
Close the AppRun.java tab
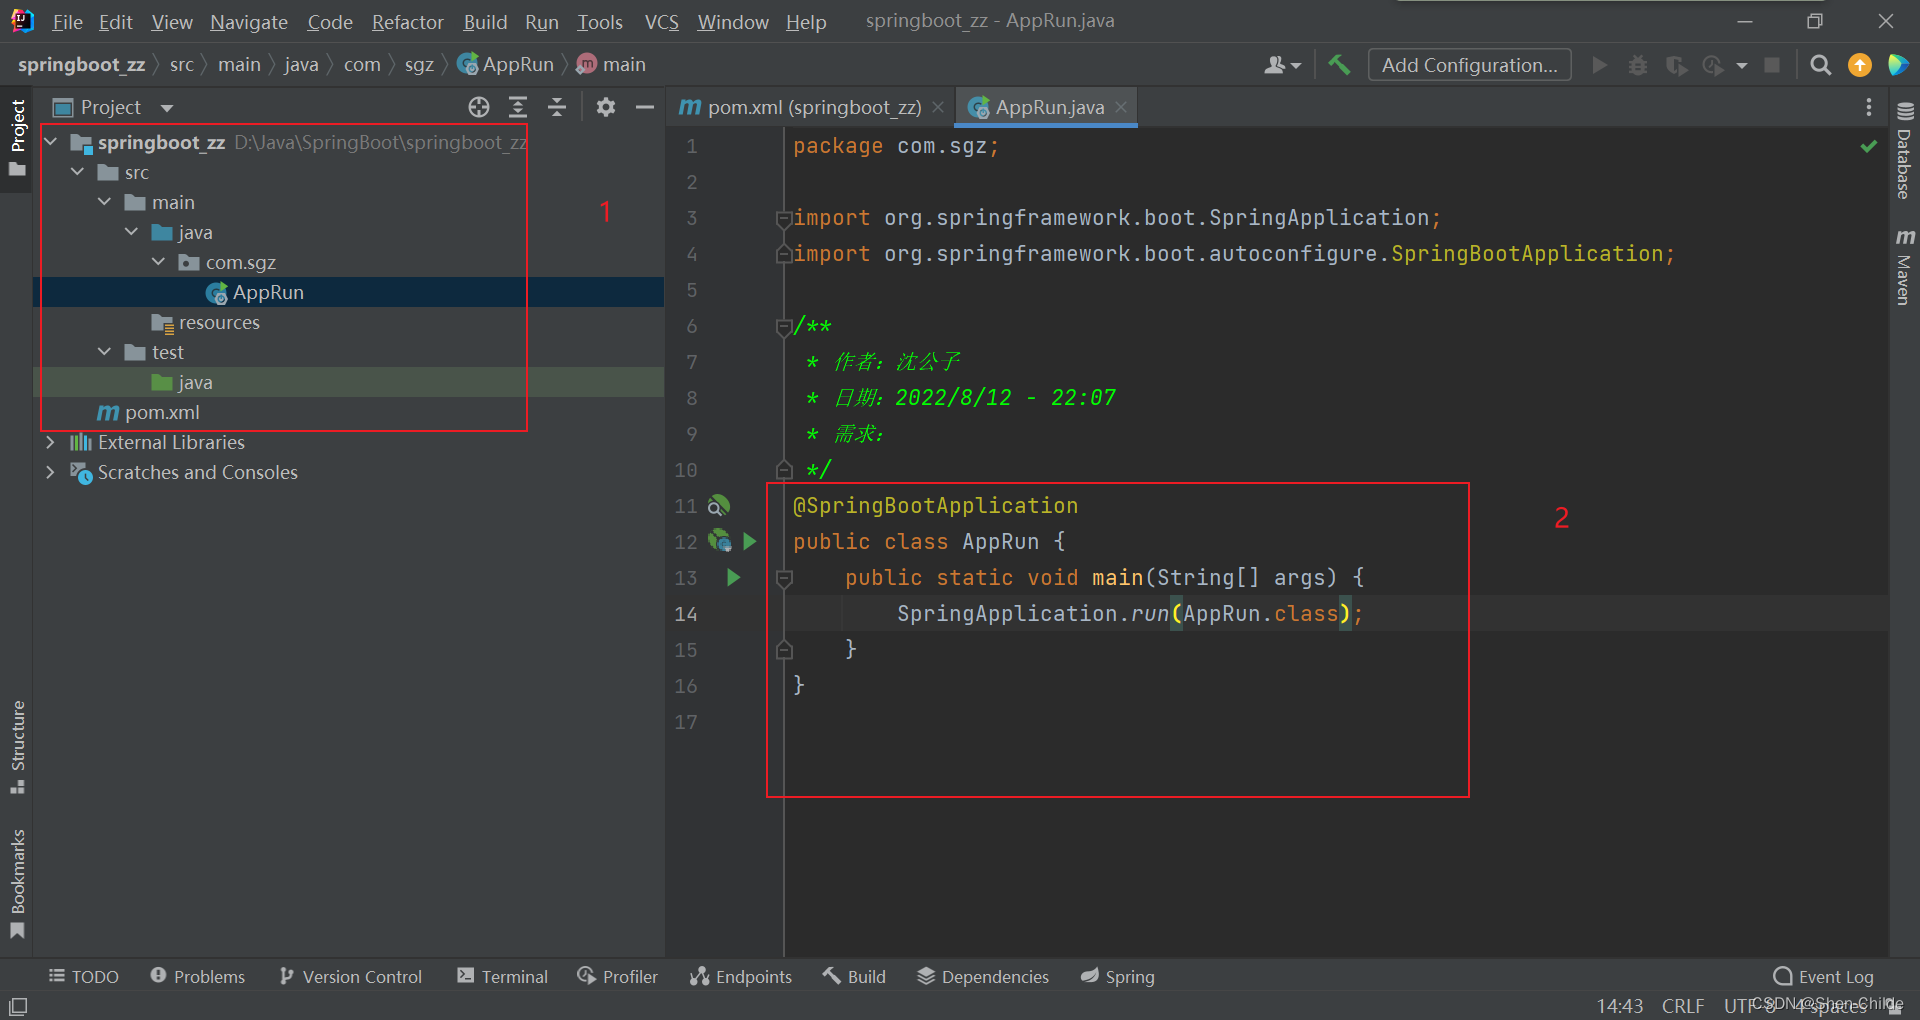(1122, 107)
